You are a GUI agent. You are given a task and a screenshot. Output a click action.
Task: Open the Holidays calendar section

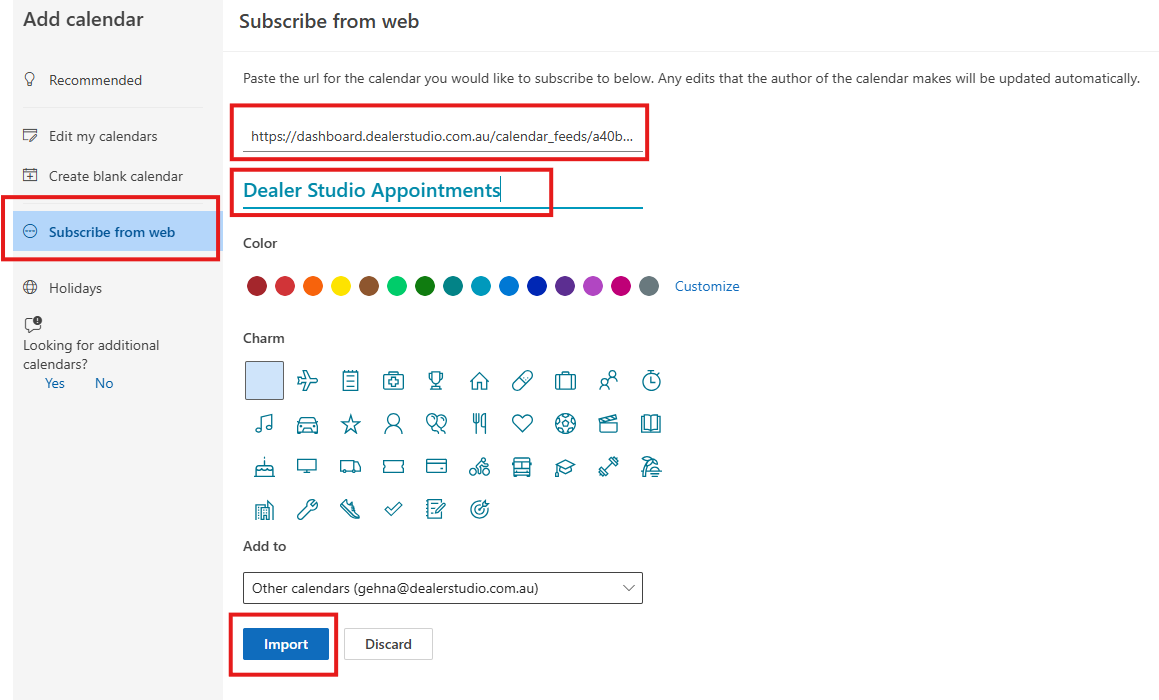click(x=75, y=288)
